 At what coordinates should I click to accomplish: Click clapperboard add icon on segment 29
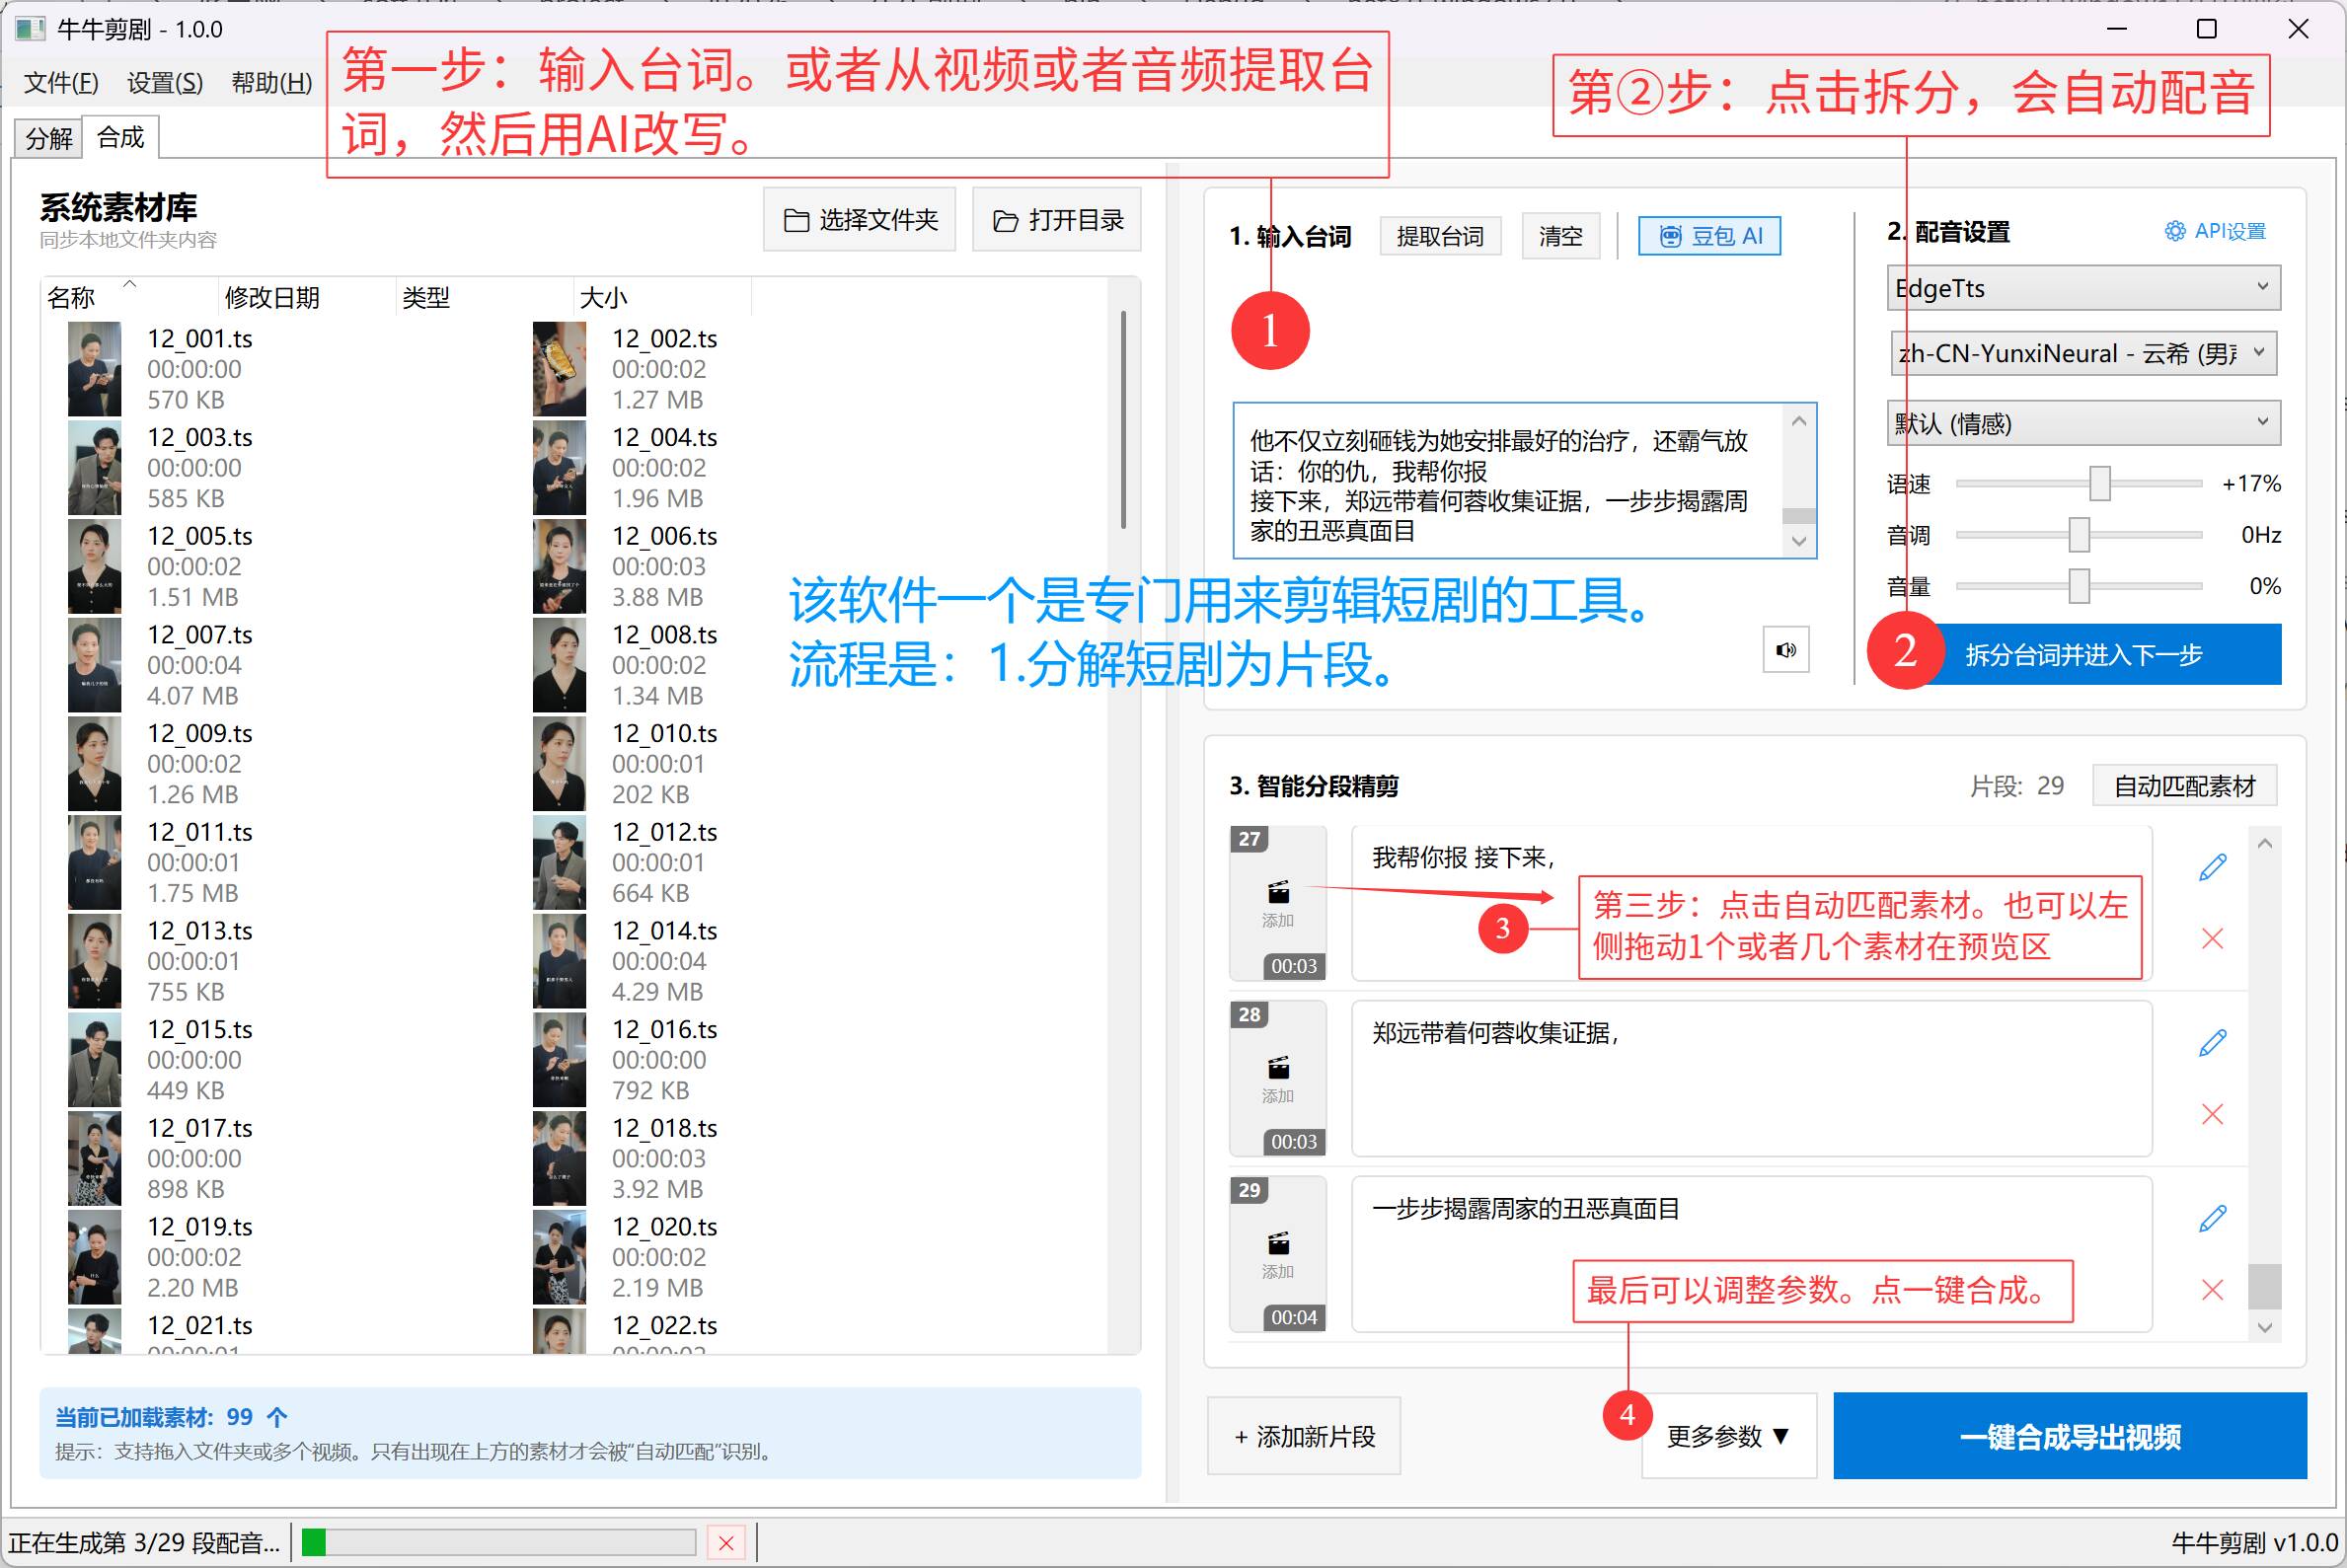1278,1244
